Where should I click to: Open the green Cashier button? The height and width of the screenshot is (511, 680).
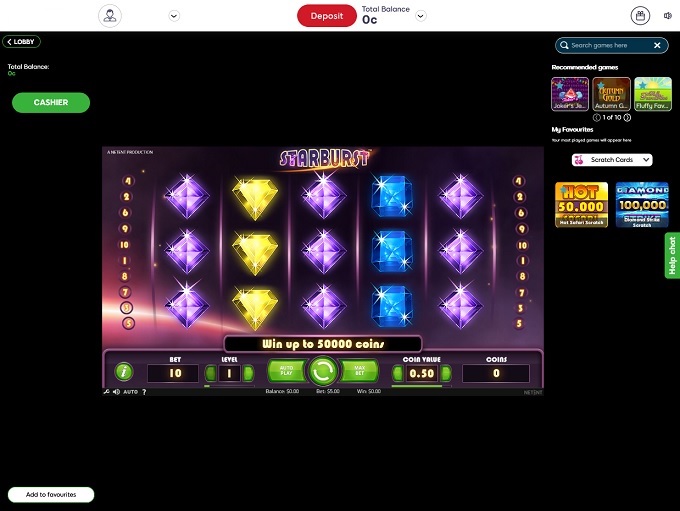click(51, 102)
